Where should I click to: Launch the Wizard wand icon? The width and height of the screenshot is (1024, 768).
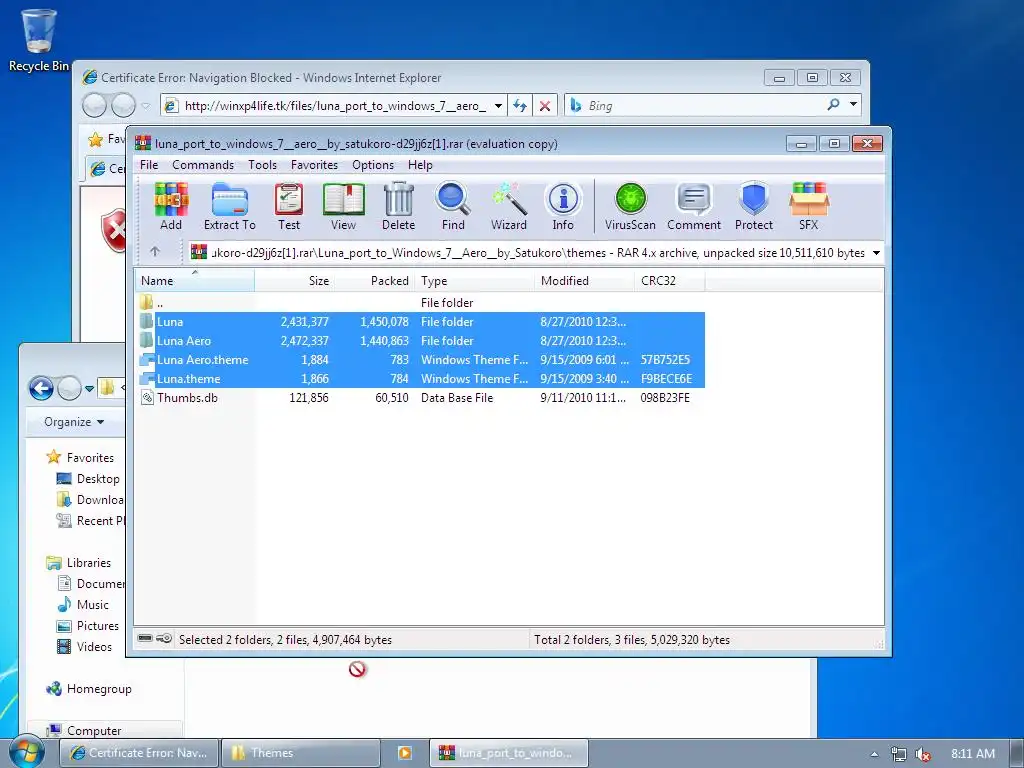tap(509, 206)
